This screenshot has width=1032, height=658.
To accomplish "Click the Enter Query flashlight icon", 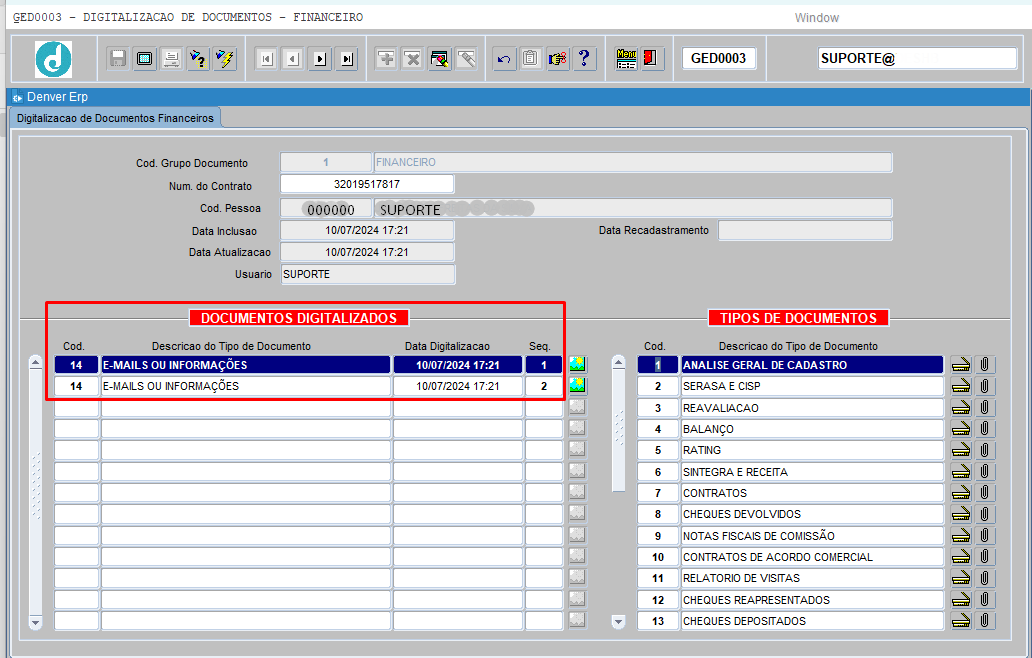I will [197, 59].
